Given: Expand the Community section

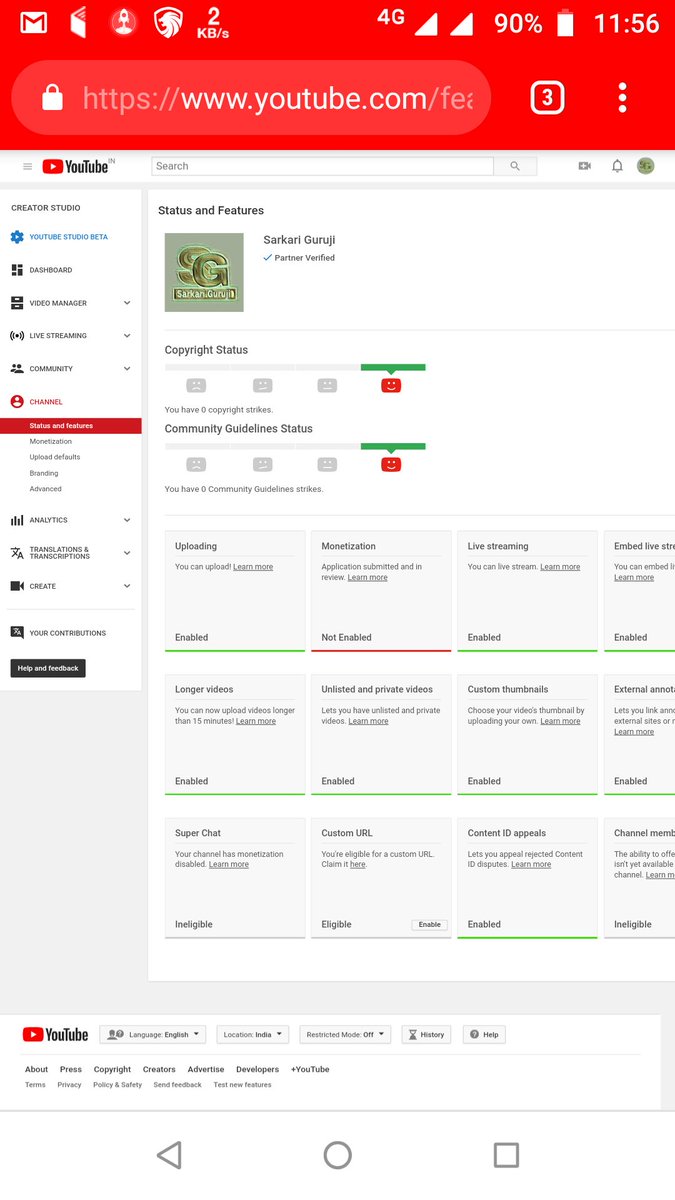Looking at the screenshot, I should pos(127,369).
